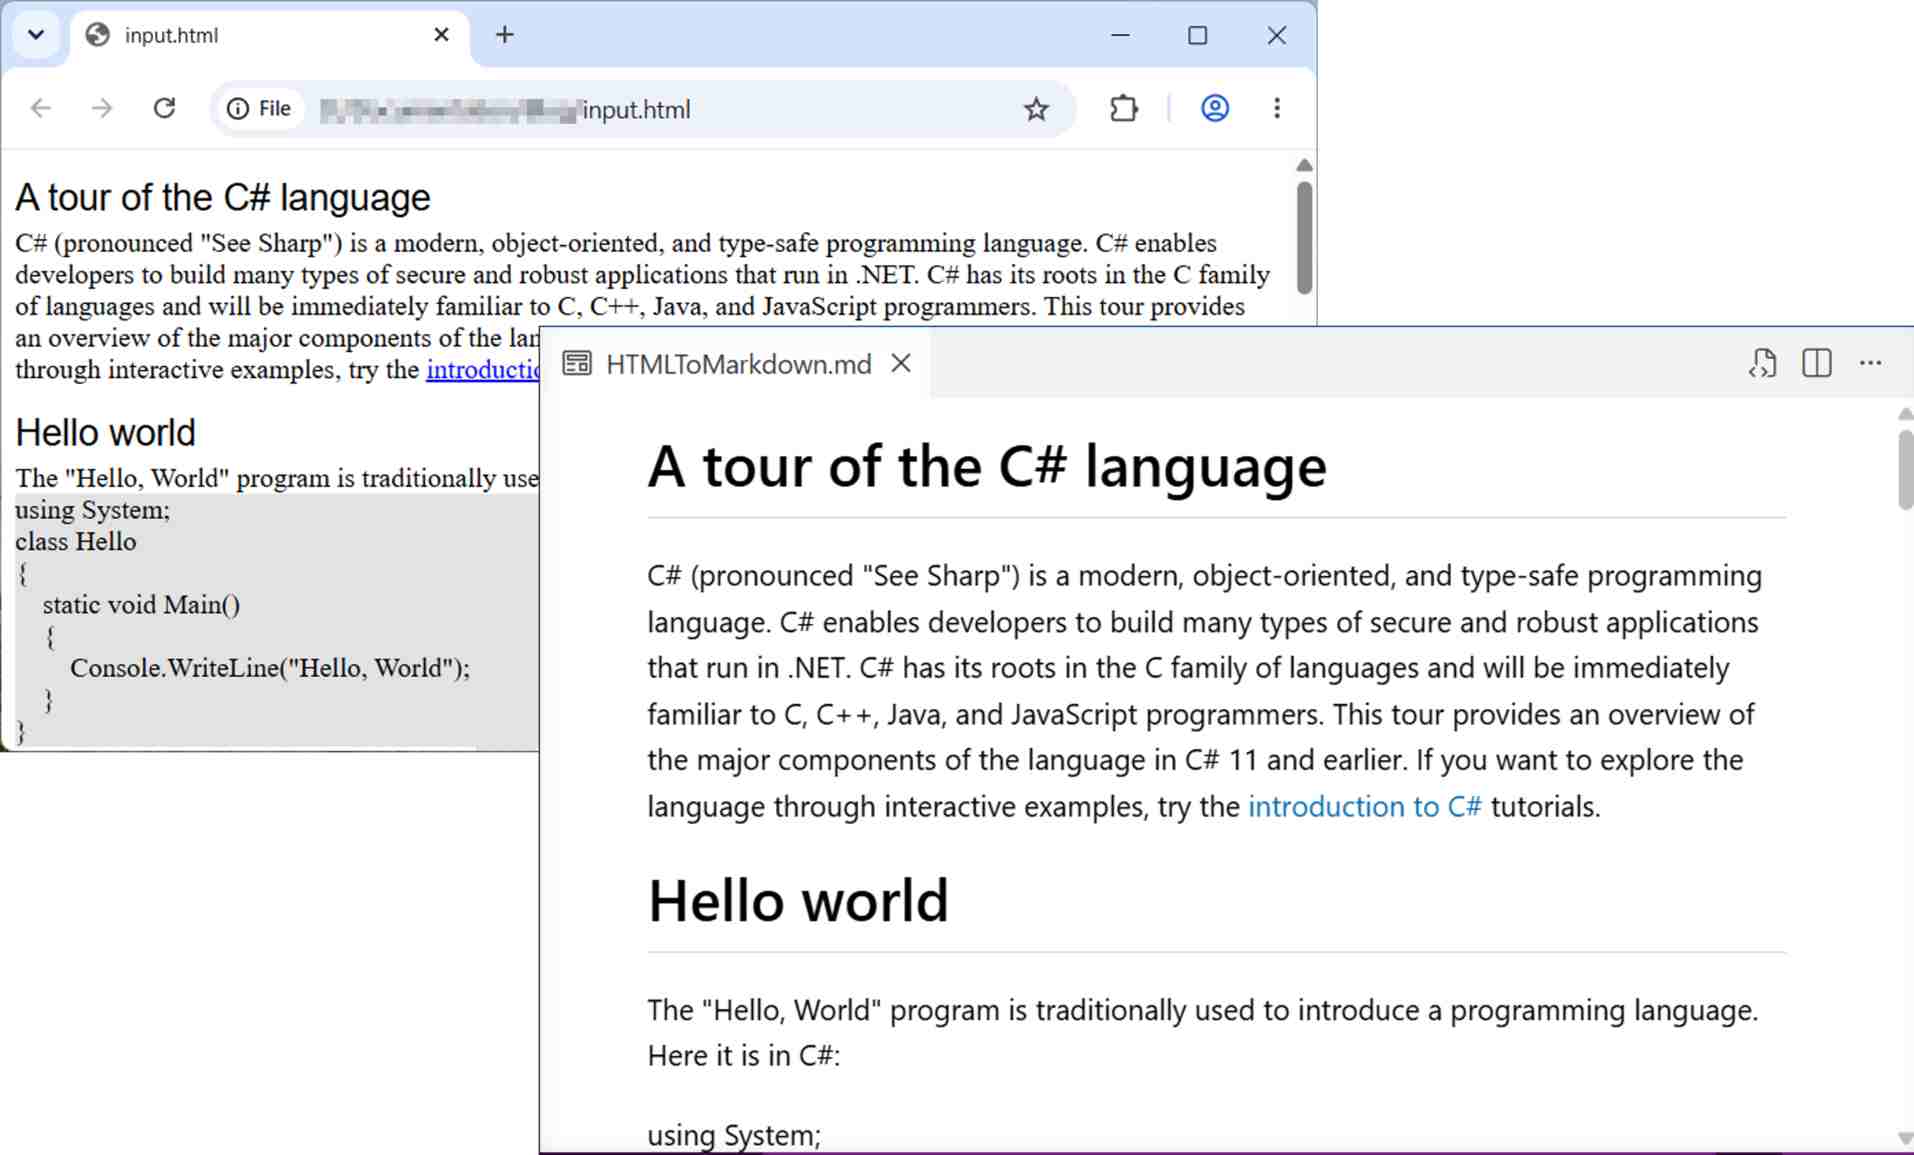Maximize the Chrome window
The width and height of the screenshot is (1914, 1155).
click(x=1198, y=35)
